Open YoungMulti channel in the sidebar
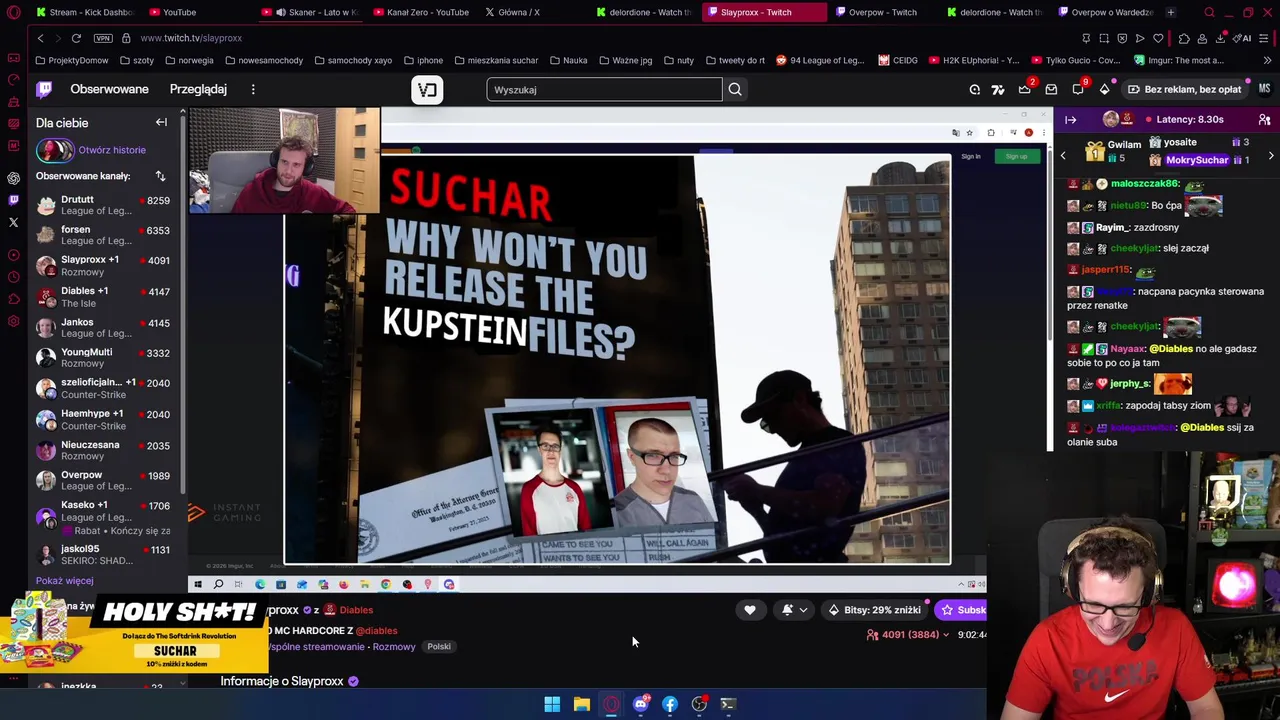This screenshot has height=720, width=1280. 104,358
